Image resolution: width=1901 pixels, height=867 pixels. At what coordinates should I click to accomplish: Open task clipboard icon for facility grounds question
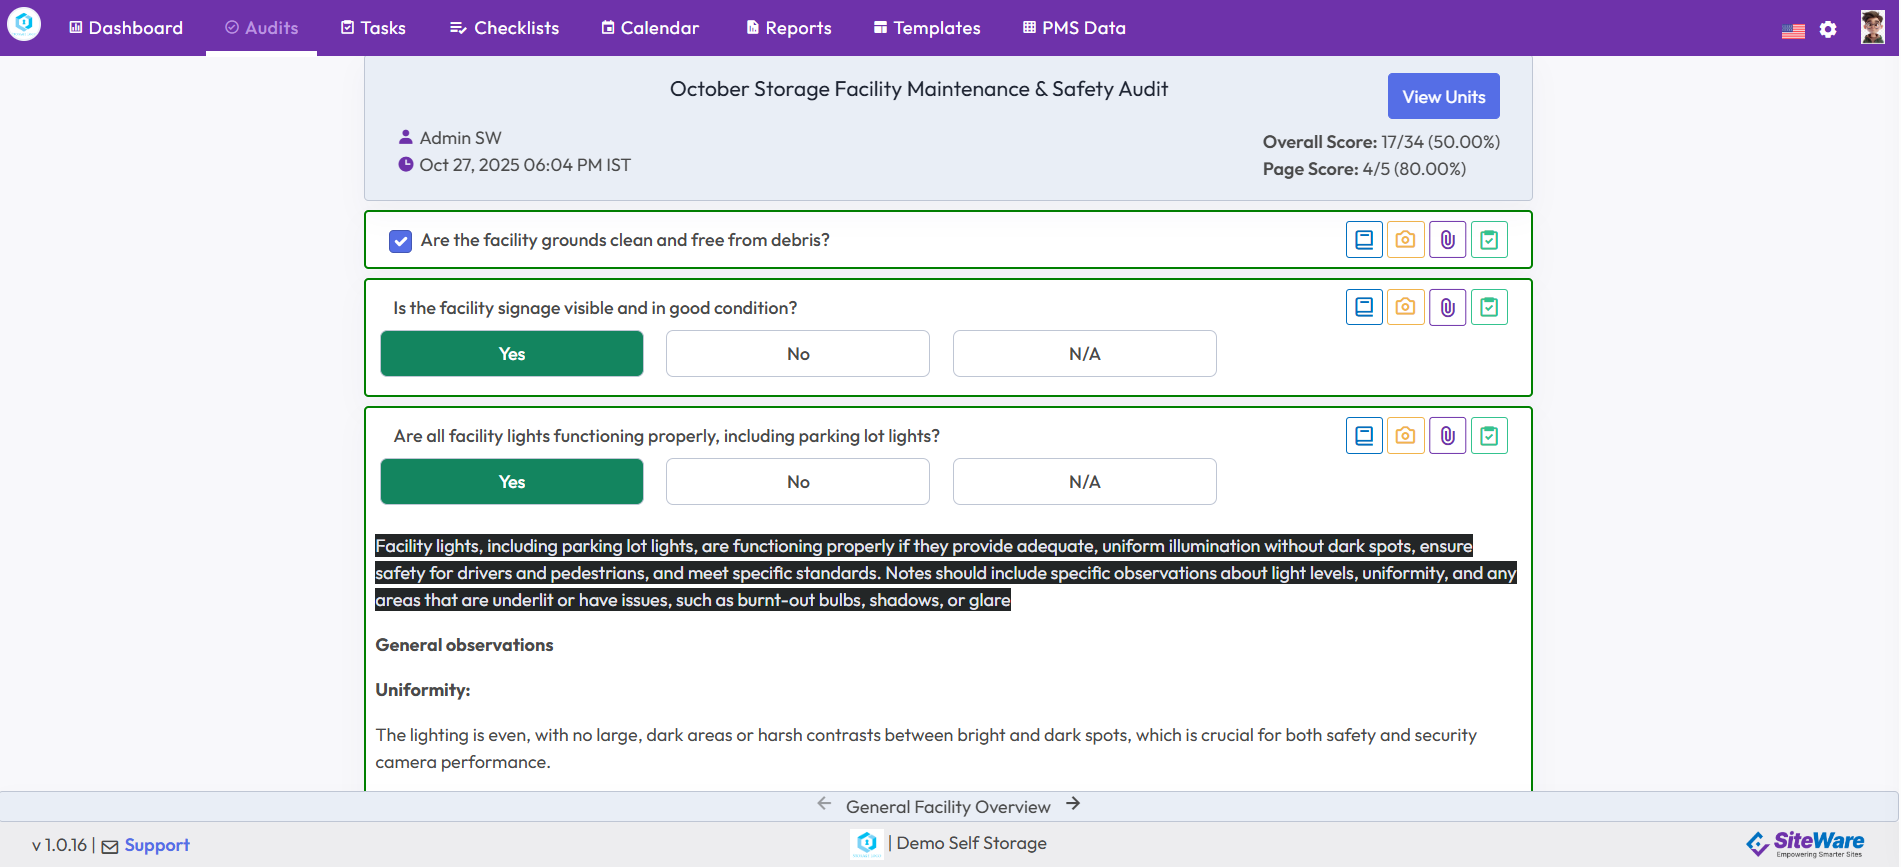(1489, 240)
